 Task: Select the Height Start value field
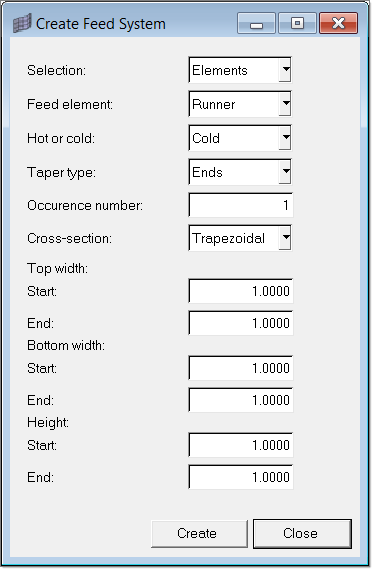240,445
